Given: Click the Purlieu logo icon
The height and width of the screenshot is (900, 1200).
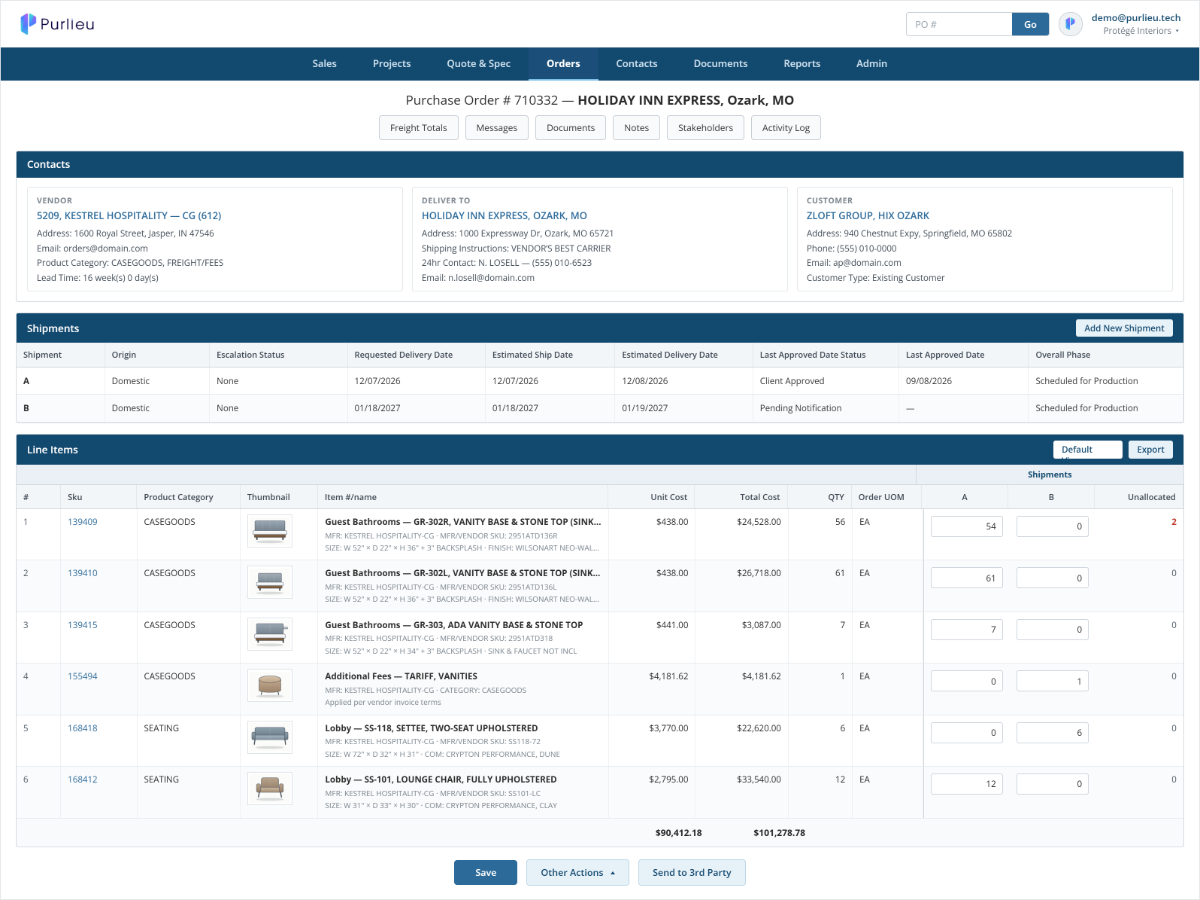Looking at the screenshot, I should tap(29, 24).
